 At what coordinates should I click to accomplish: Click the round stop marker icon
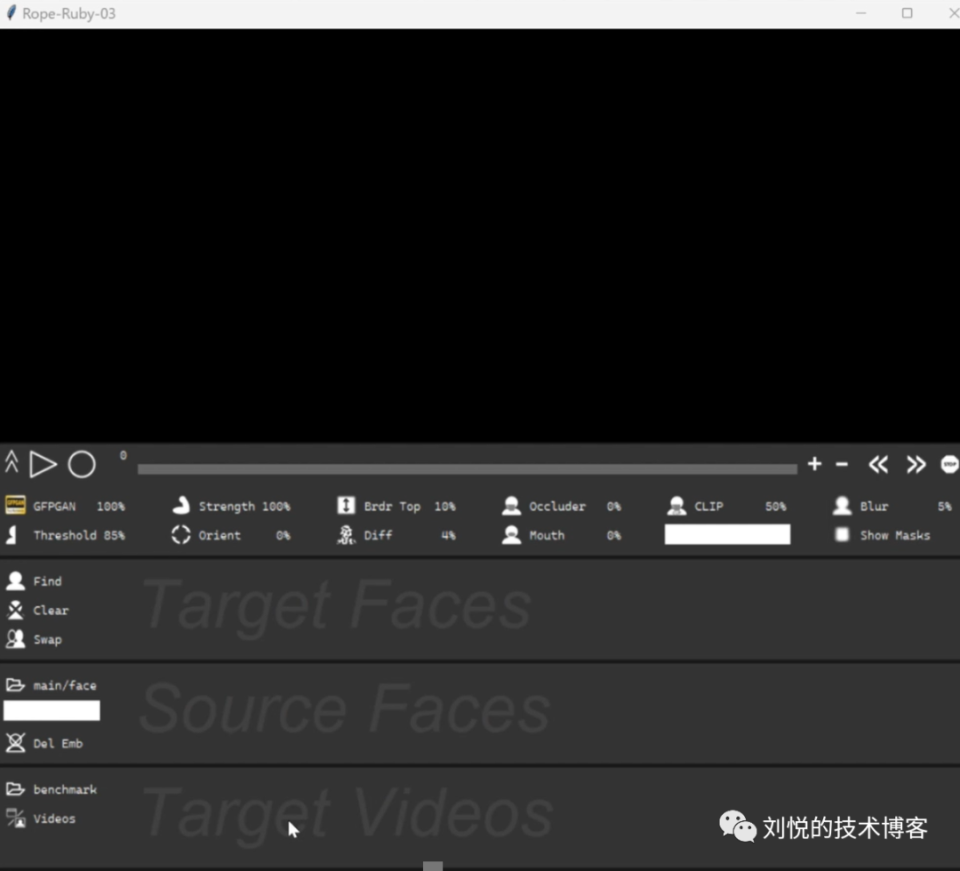[x=950, y=465]
